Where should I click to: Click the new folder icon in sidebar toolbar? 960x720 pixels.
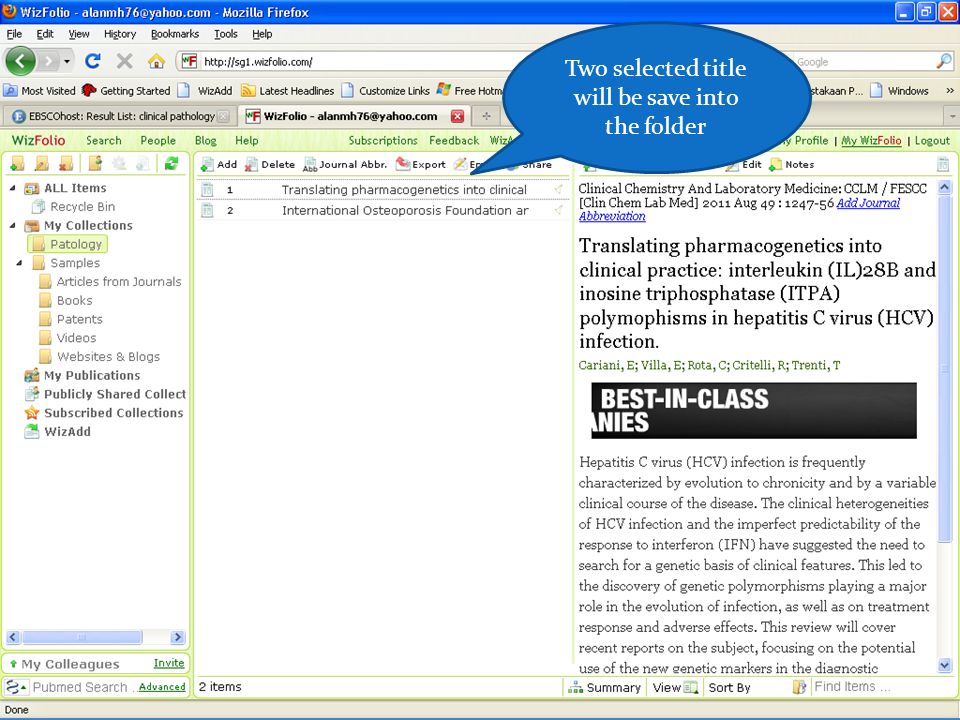(x=18, y=163)
